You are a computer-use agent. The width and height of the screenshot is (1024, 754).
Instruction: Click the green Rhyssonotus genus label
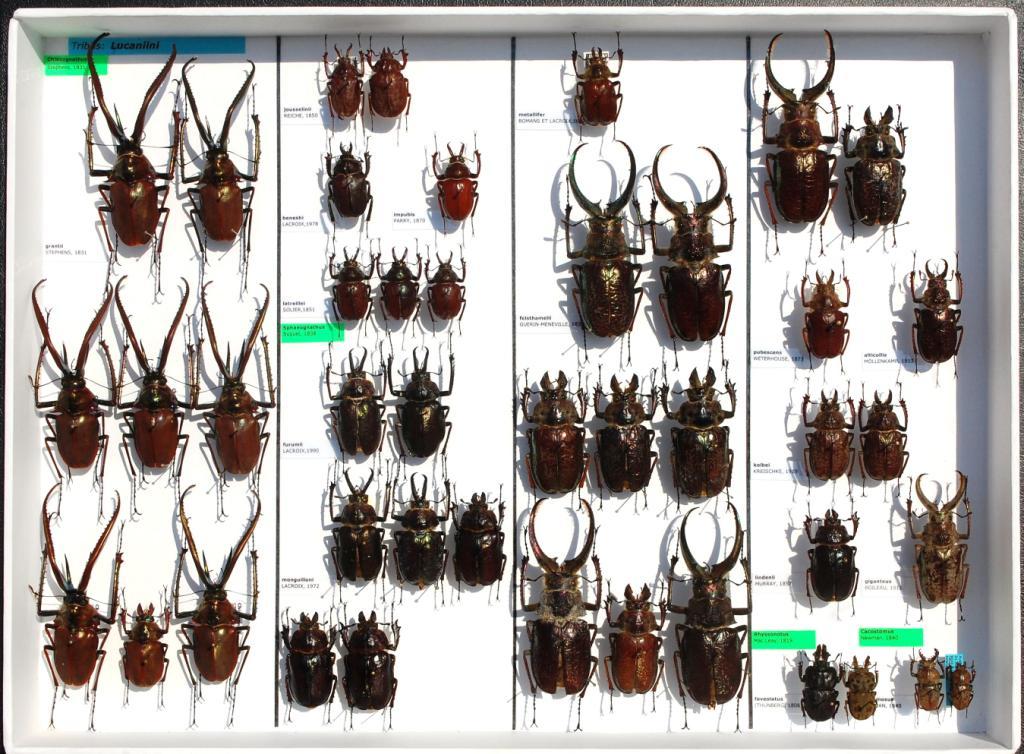point(784,639)
